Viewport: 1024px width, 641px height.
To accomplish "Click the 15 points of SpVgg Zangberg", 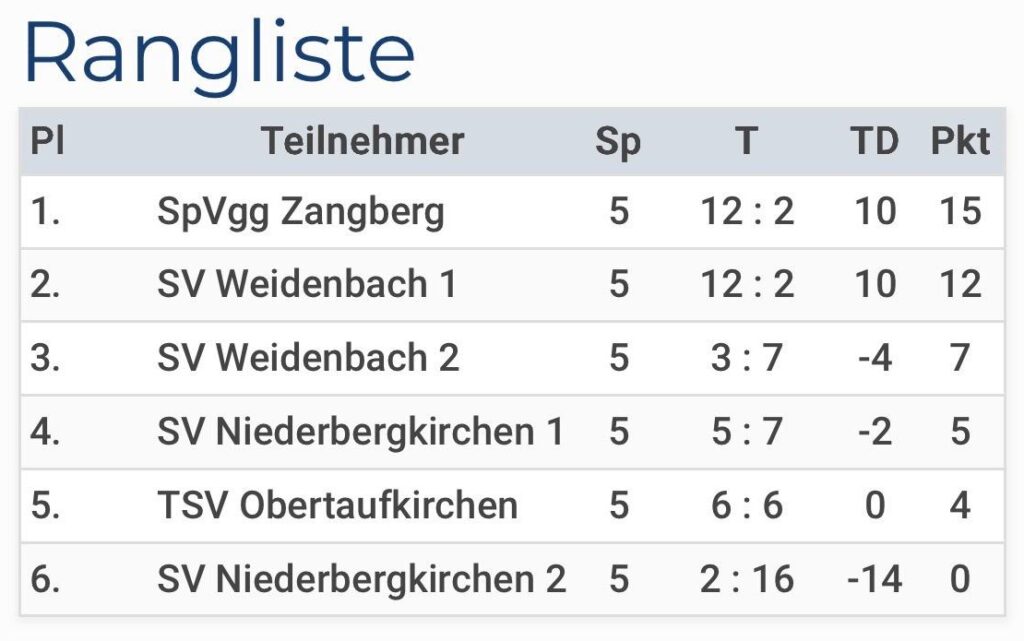I will click(960, 212).
